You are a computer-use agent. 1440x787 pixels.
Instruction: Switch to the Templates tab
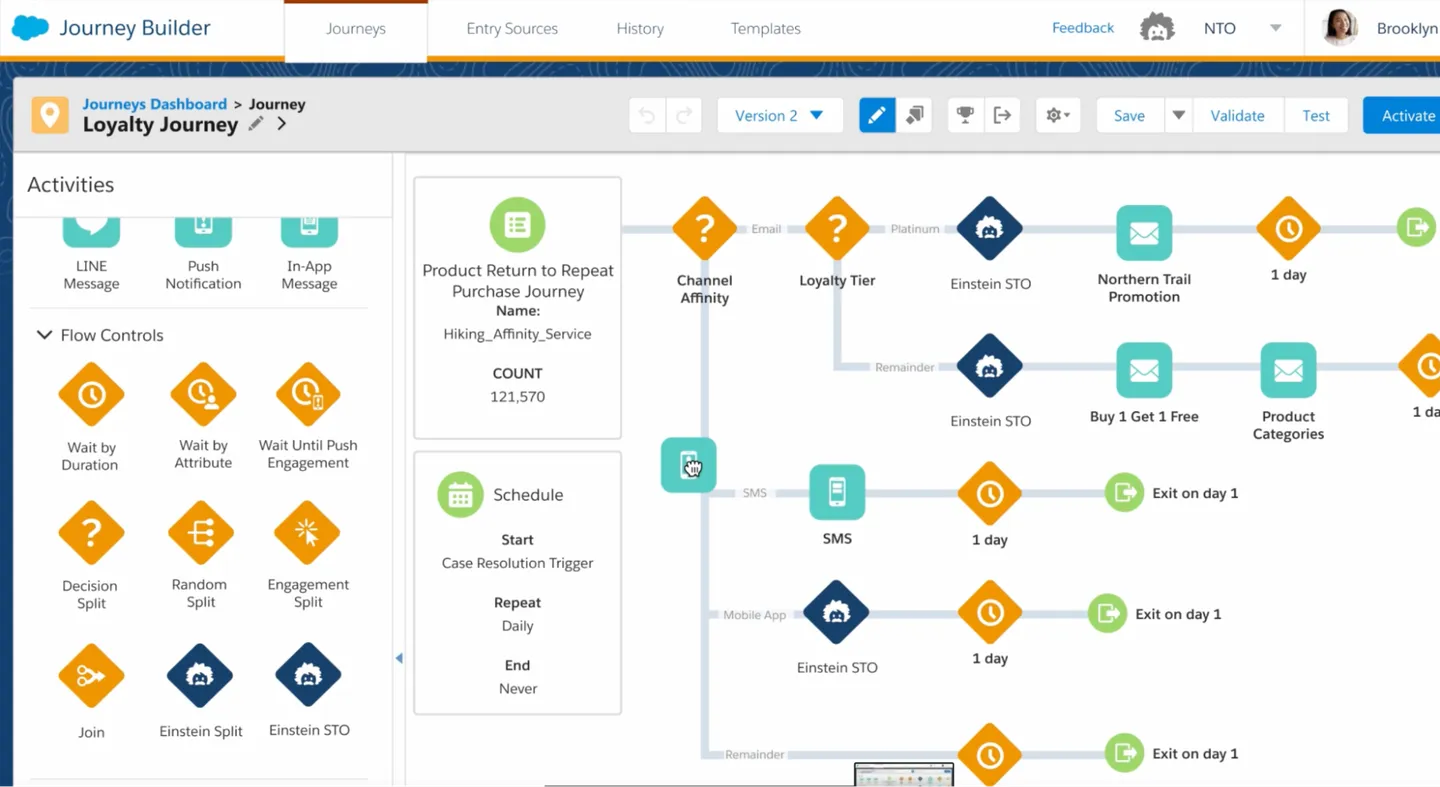click(x=766, y=29)
